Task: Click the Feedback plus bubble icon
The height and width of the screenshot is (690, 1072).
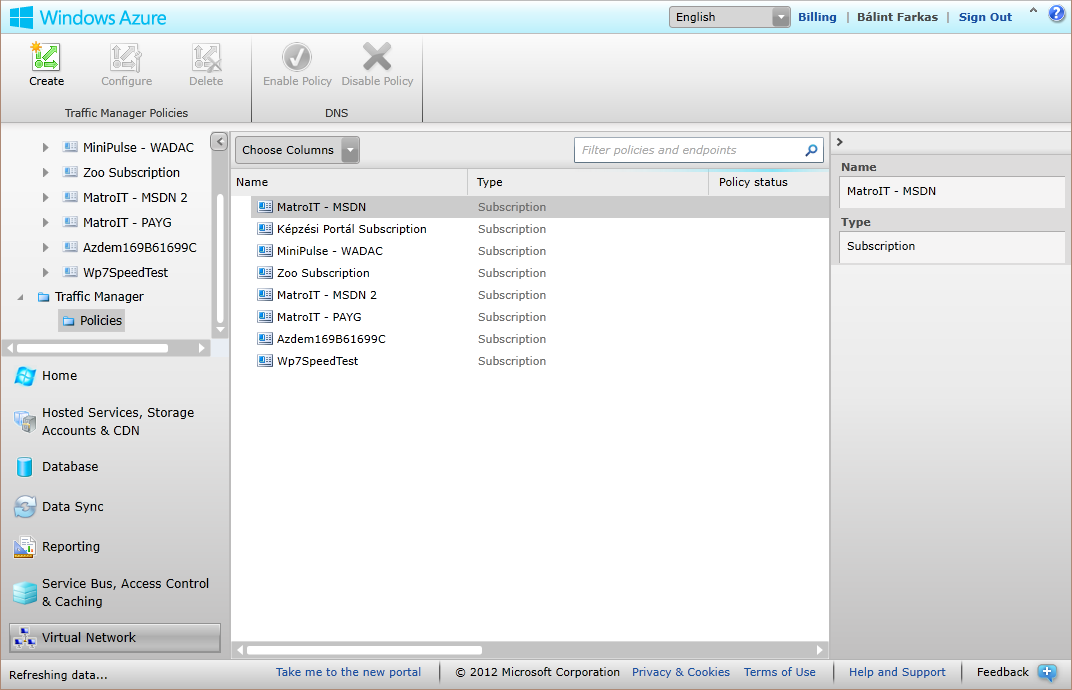Action: (x=1047, y=672)
